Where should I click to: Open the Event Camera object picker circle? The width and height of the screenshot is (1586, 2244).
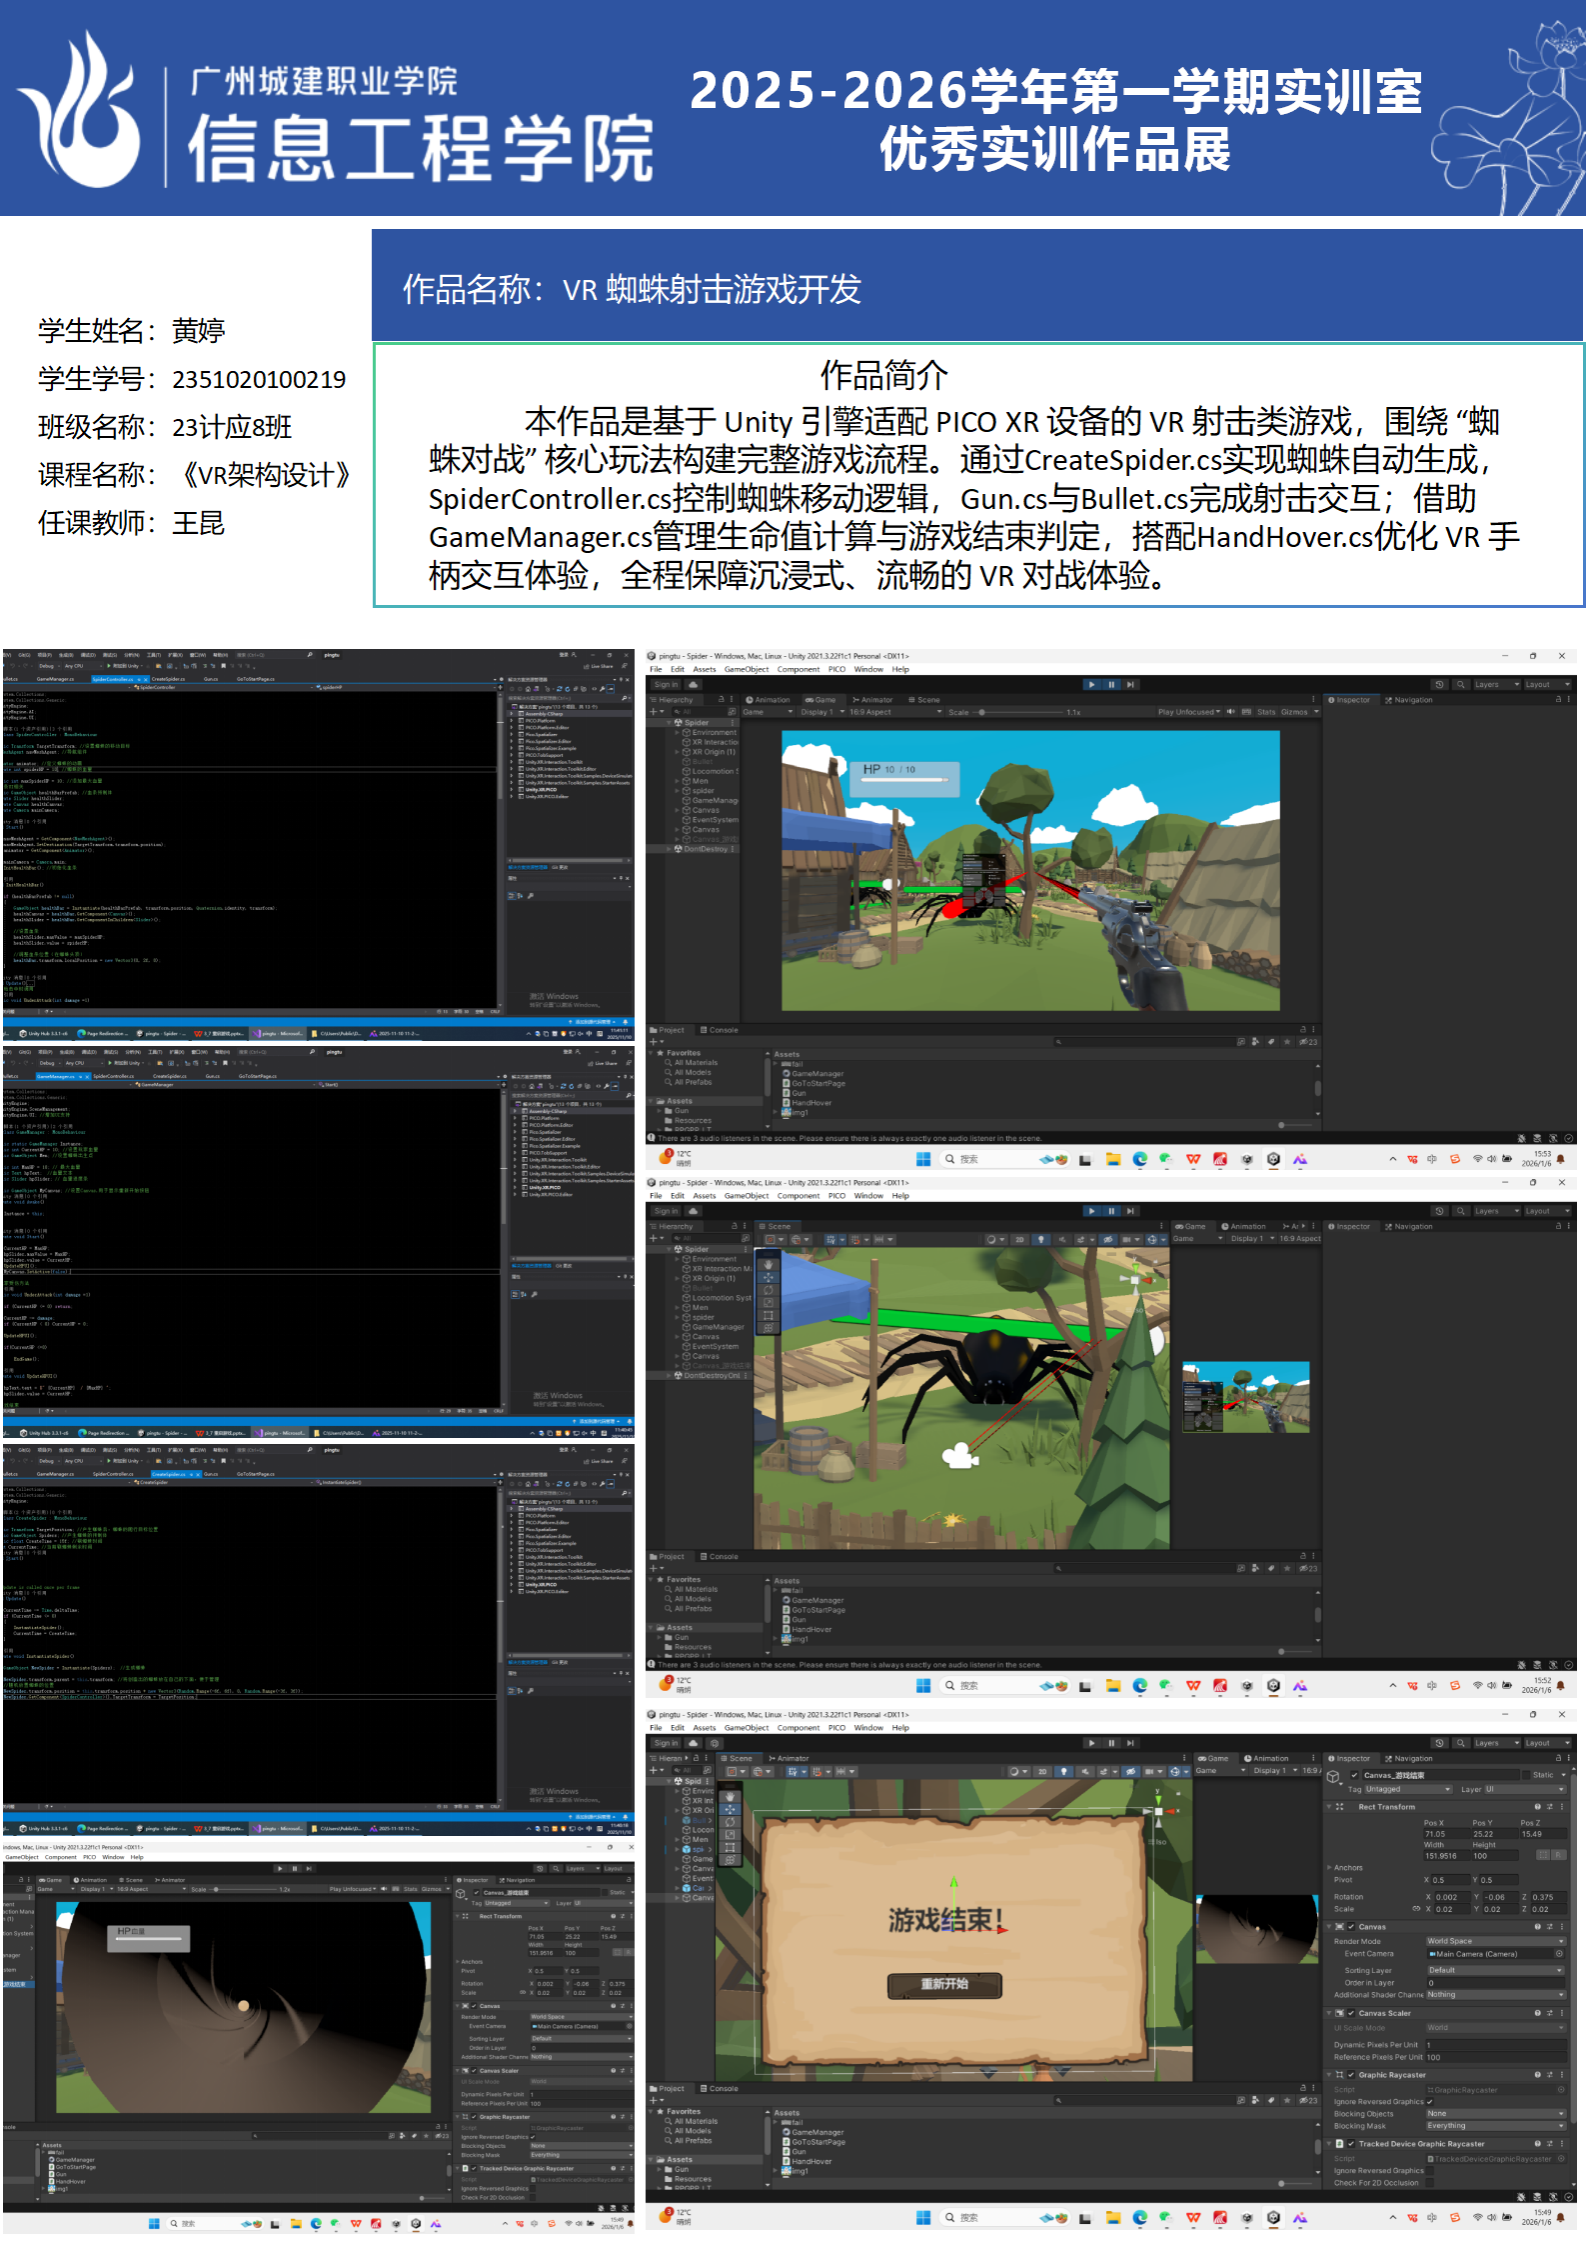[x=1558, y=1953]
